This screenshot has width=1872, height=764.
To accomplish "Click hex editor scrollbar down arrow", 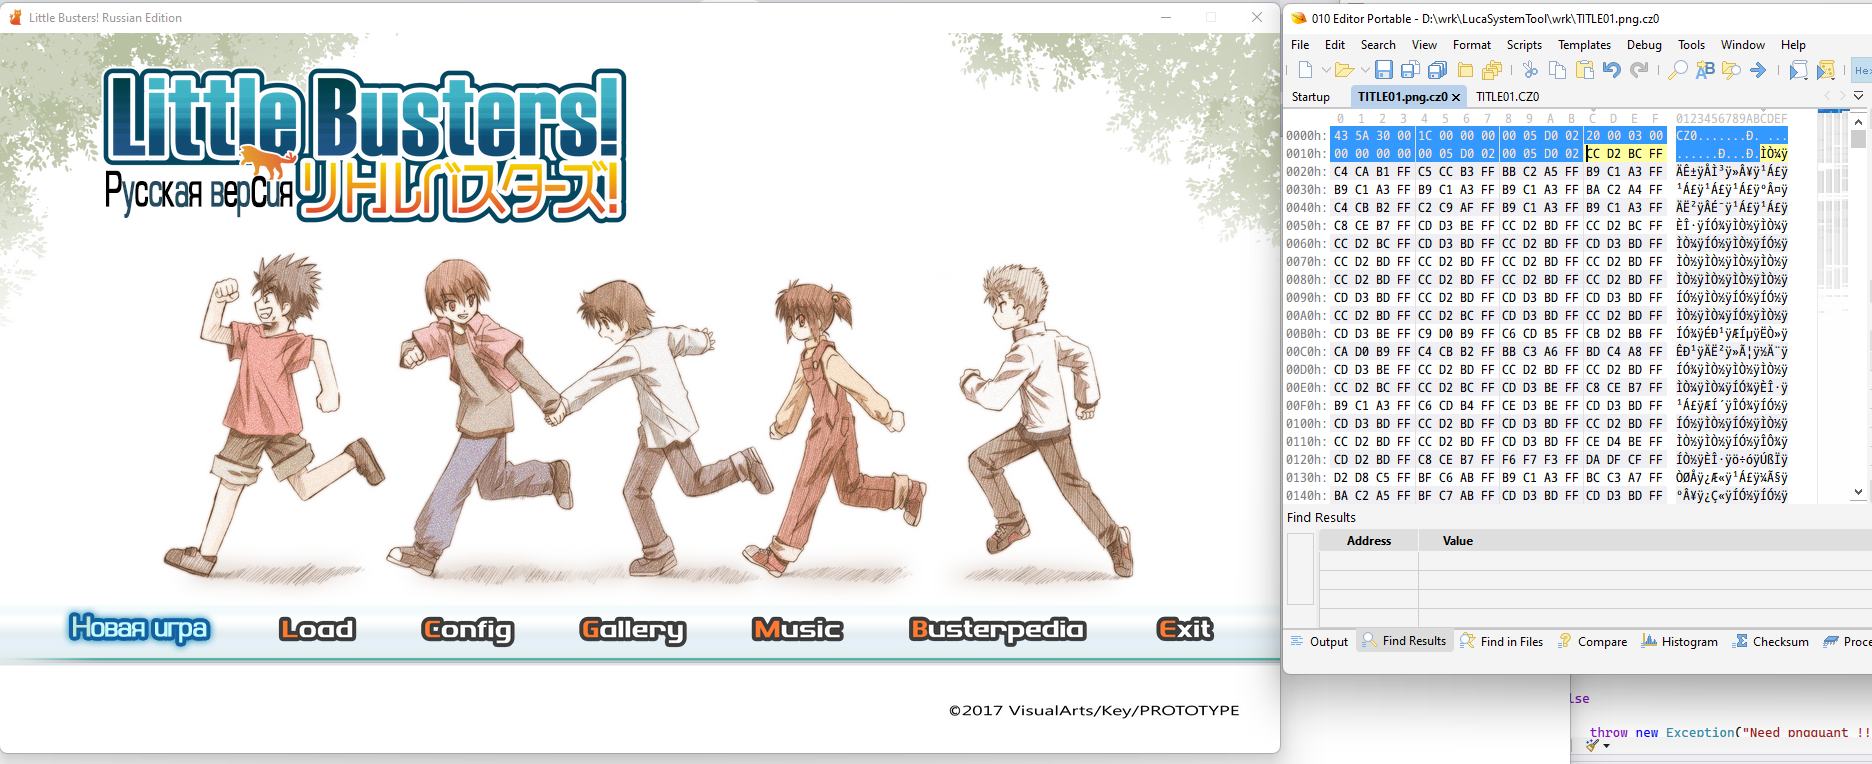I will tap(1858, 492).
